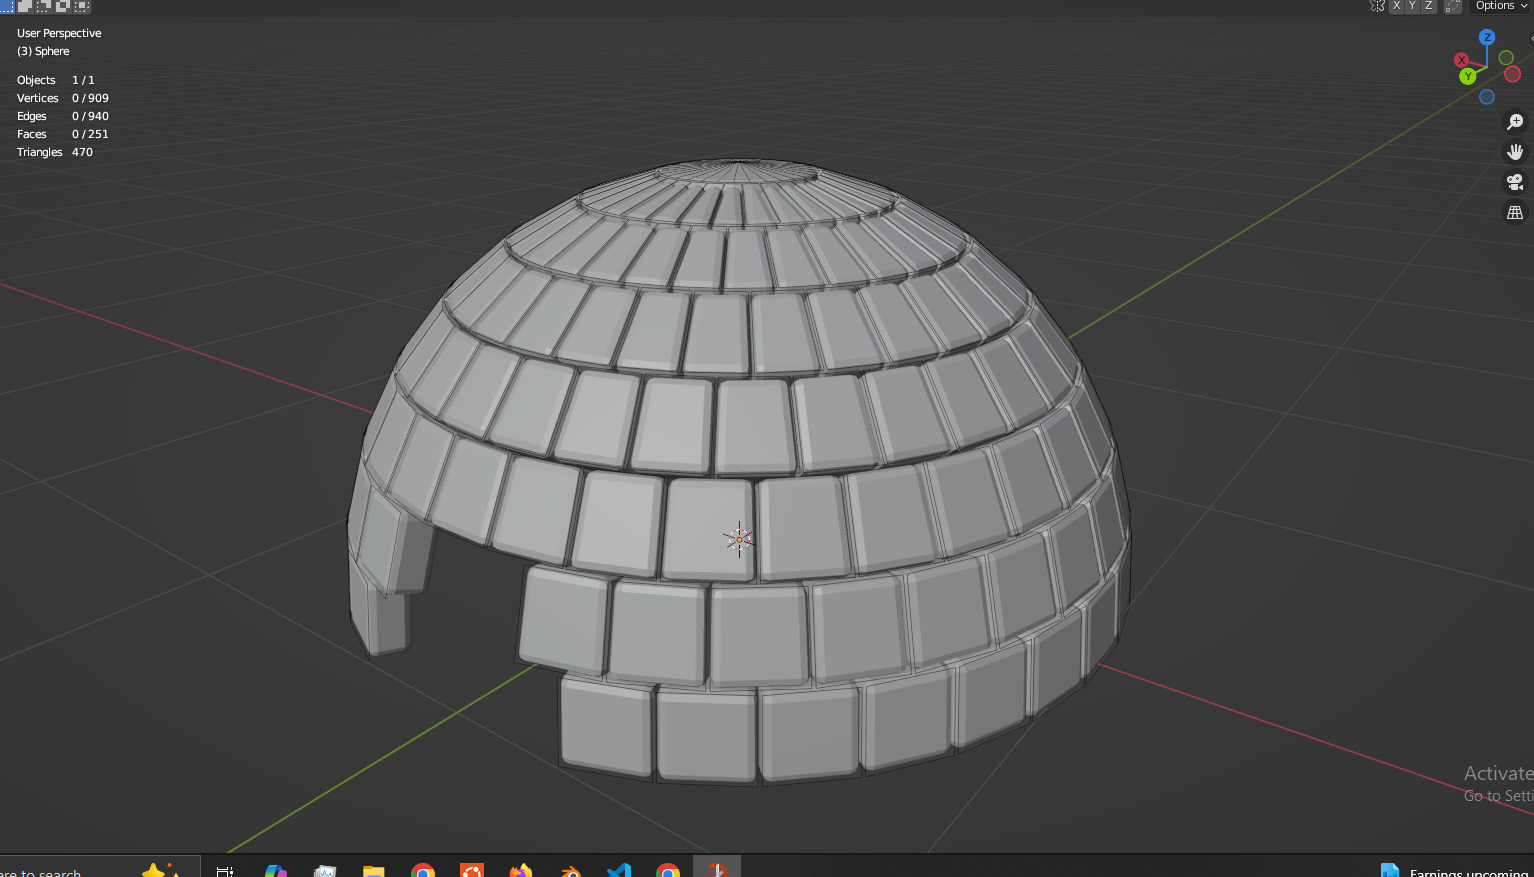Image resolution: width=1534 pixels, height=877 pixels.
Task: Click the 'Faces 0 / 251' statistic
Action: click(x=63, y=134)
